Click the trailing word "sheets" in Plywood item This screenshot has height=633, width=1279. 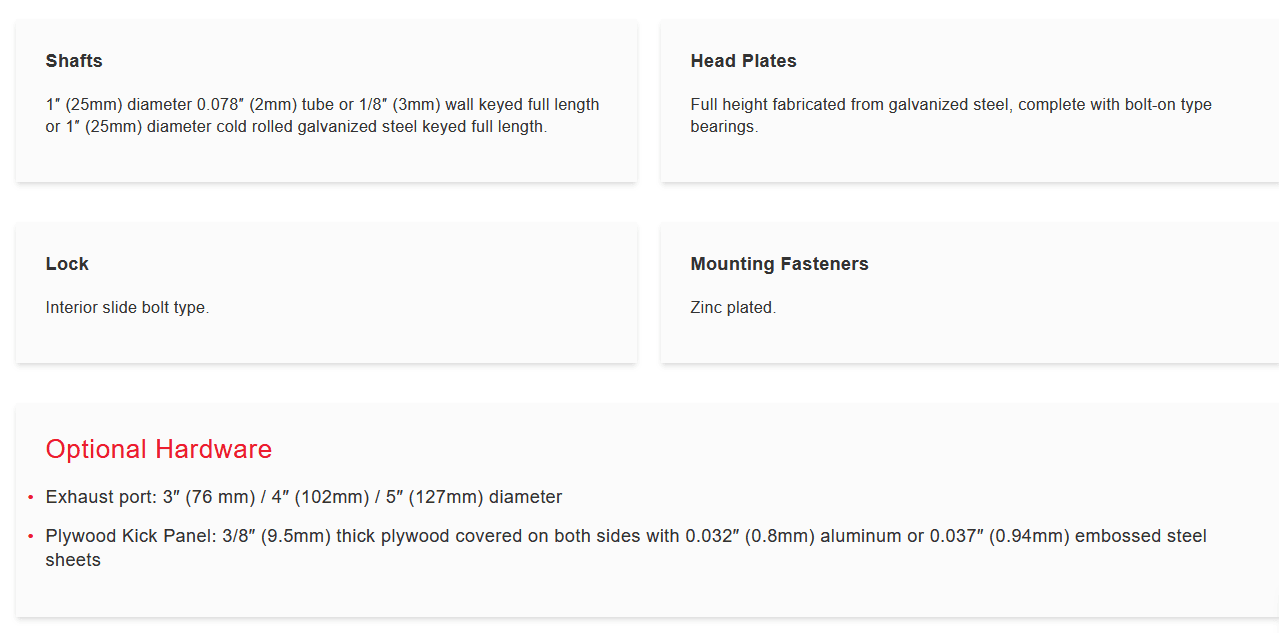73,560
